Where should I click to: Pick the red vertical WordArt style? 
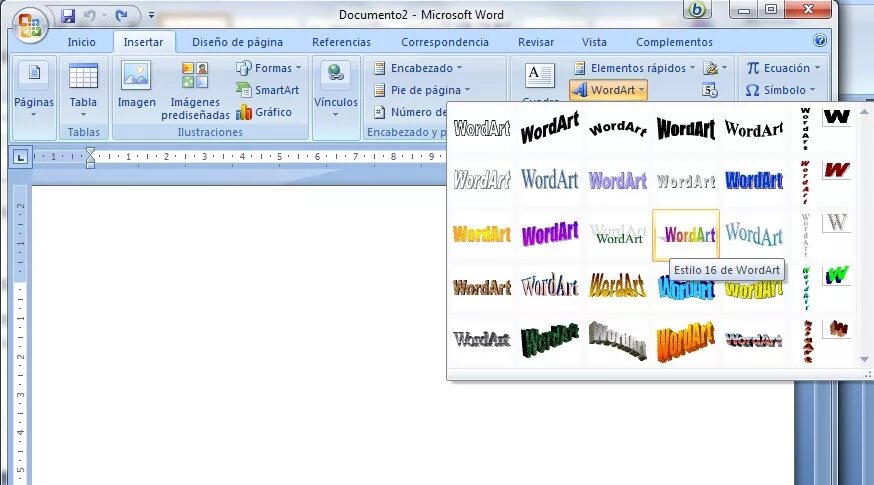point(805,182)
